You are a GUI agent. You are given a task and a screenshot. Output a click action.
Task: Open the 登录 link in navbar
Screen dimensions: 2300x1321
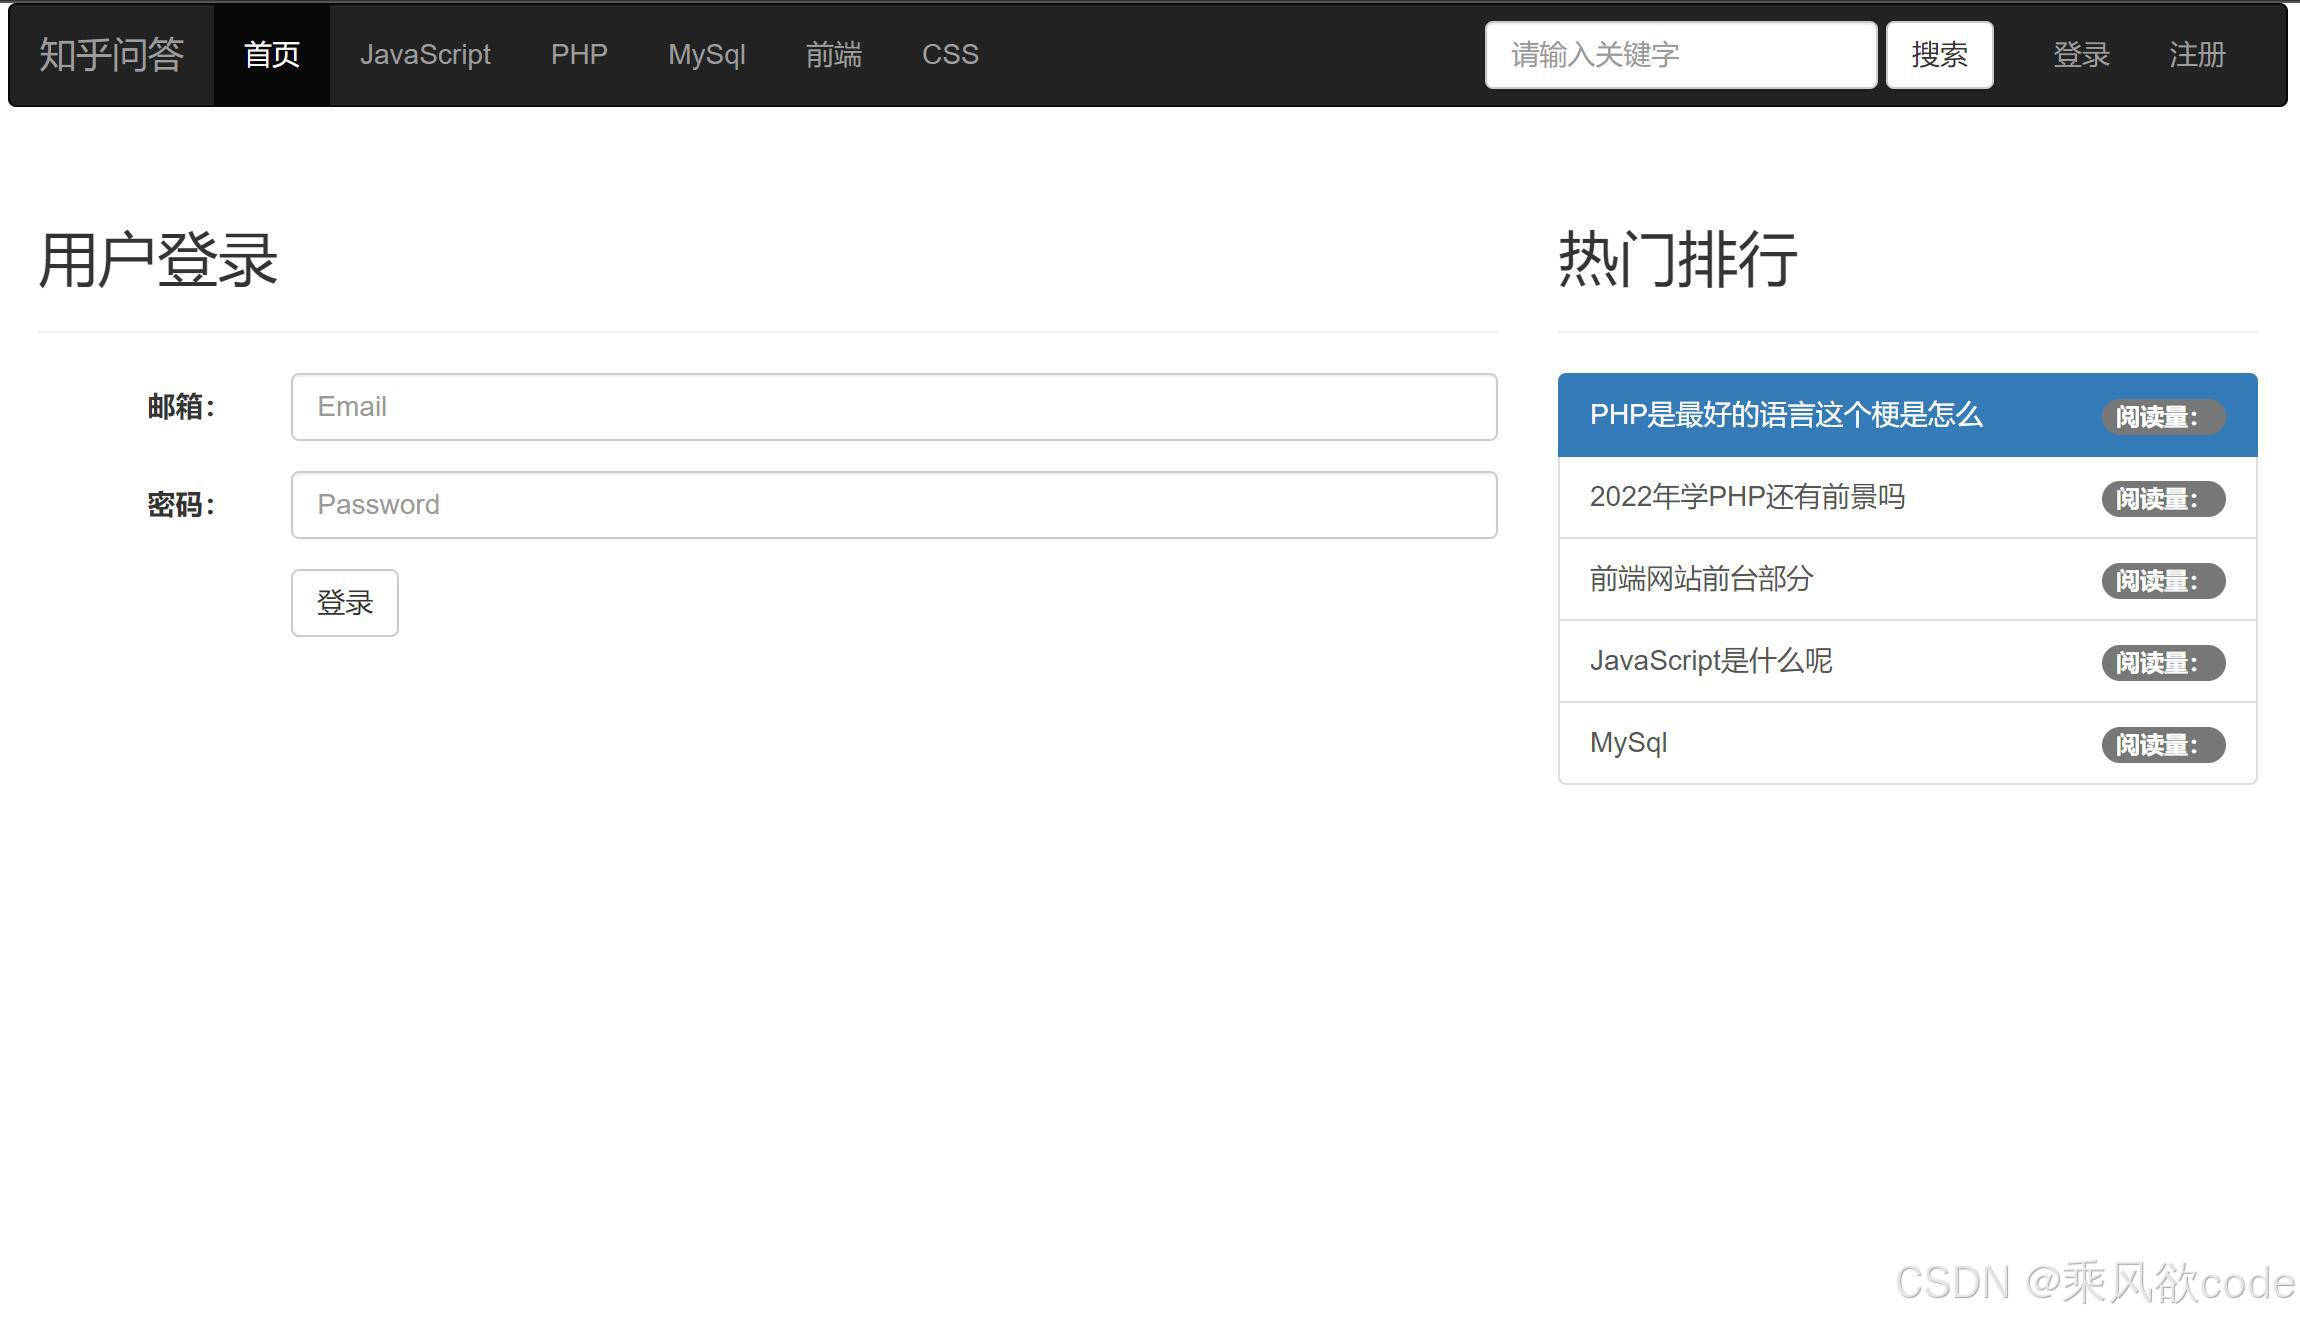tap(2082, 54)
